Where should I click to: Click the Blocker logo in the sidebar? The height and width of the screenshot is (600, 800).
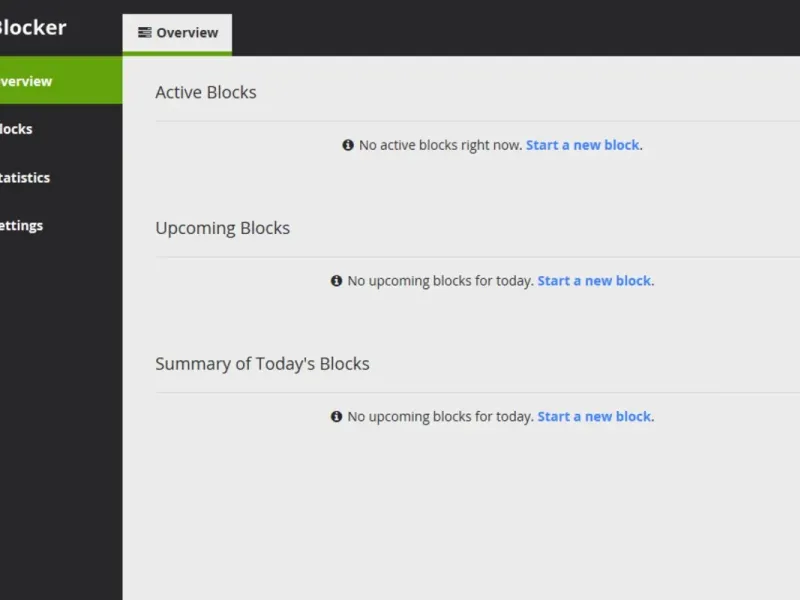[32, 27]
